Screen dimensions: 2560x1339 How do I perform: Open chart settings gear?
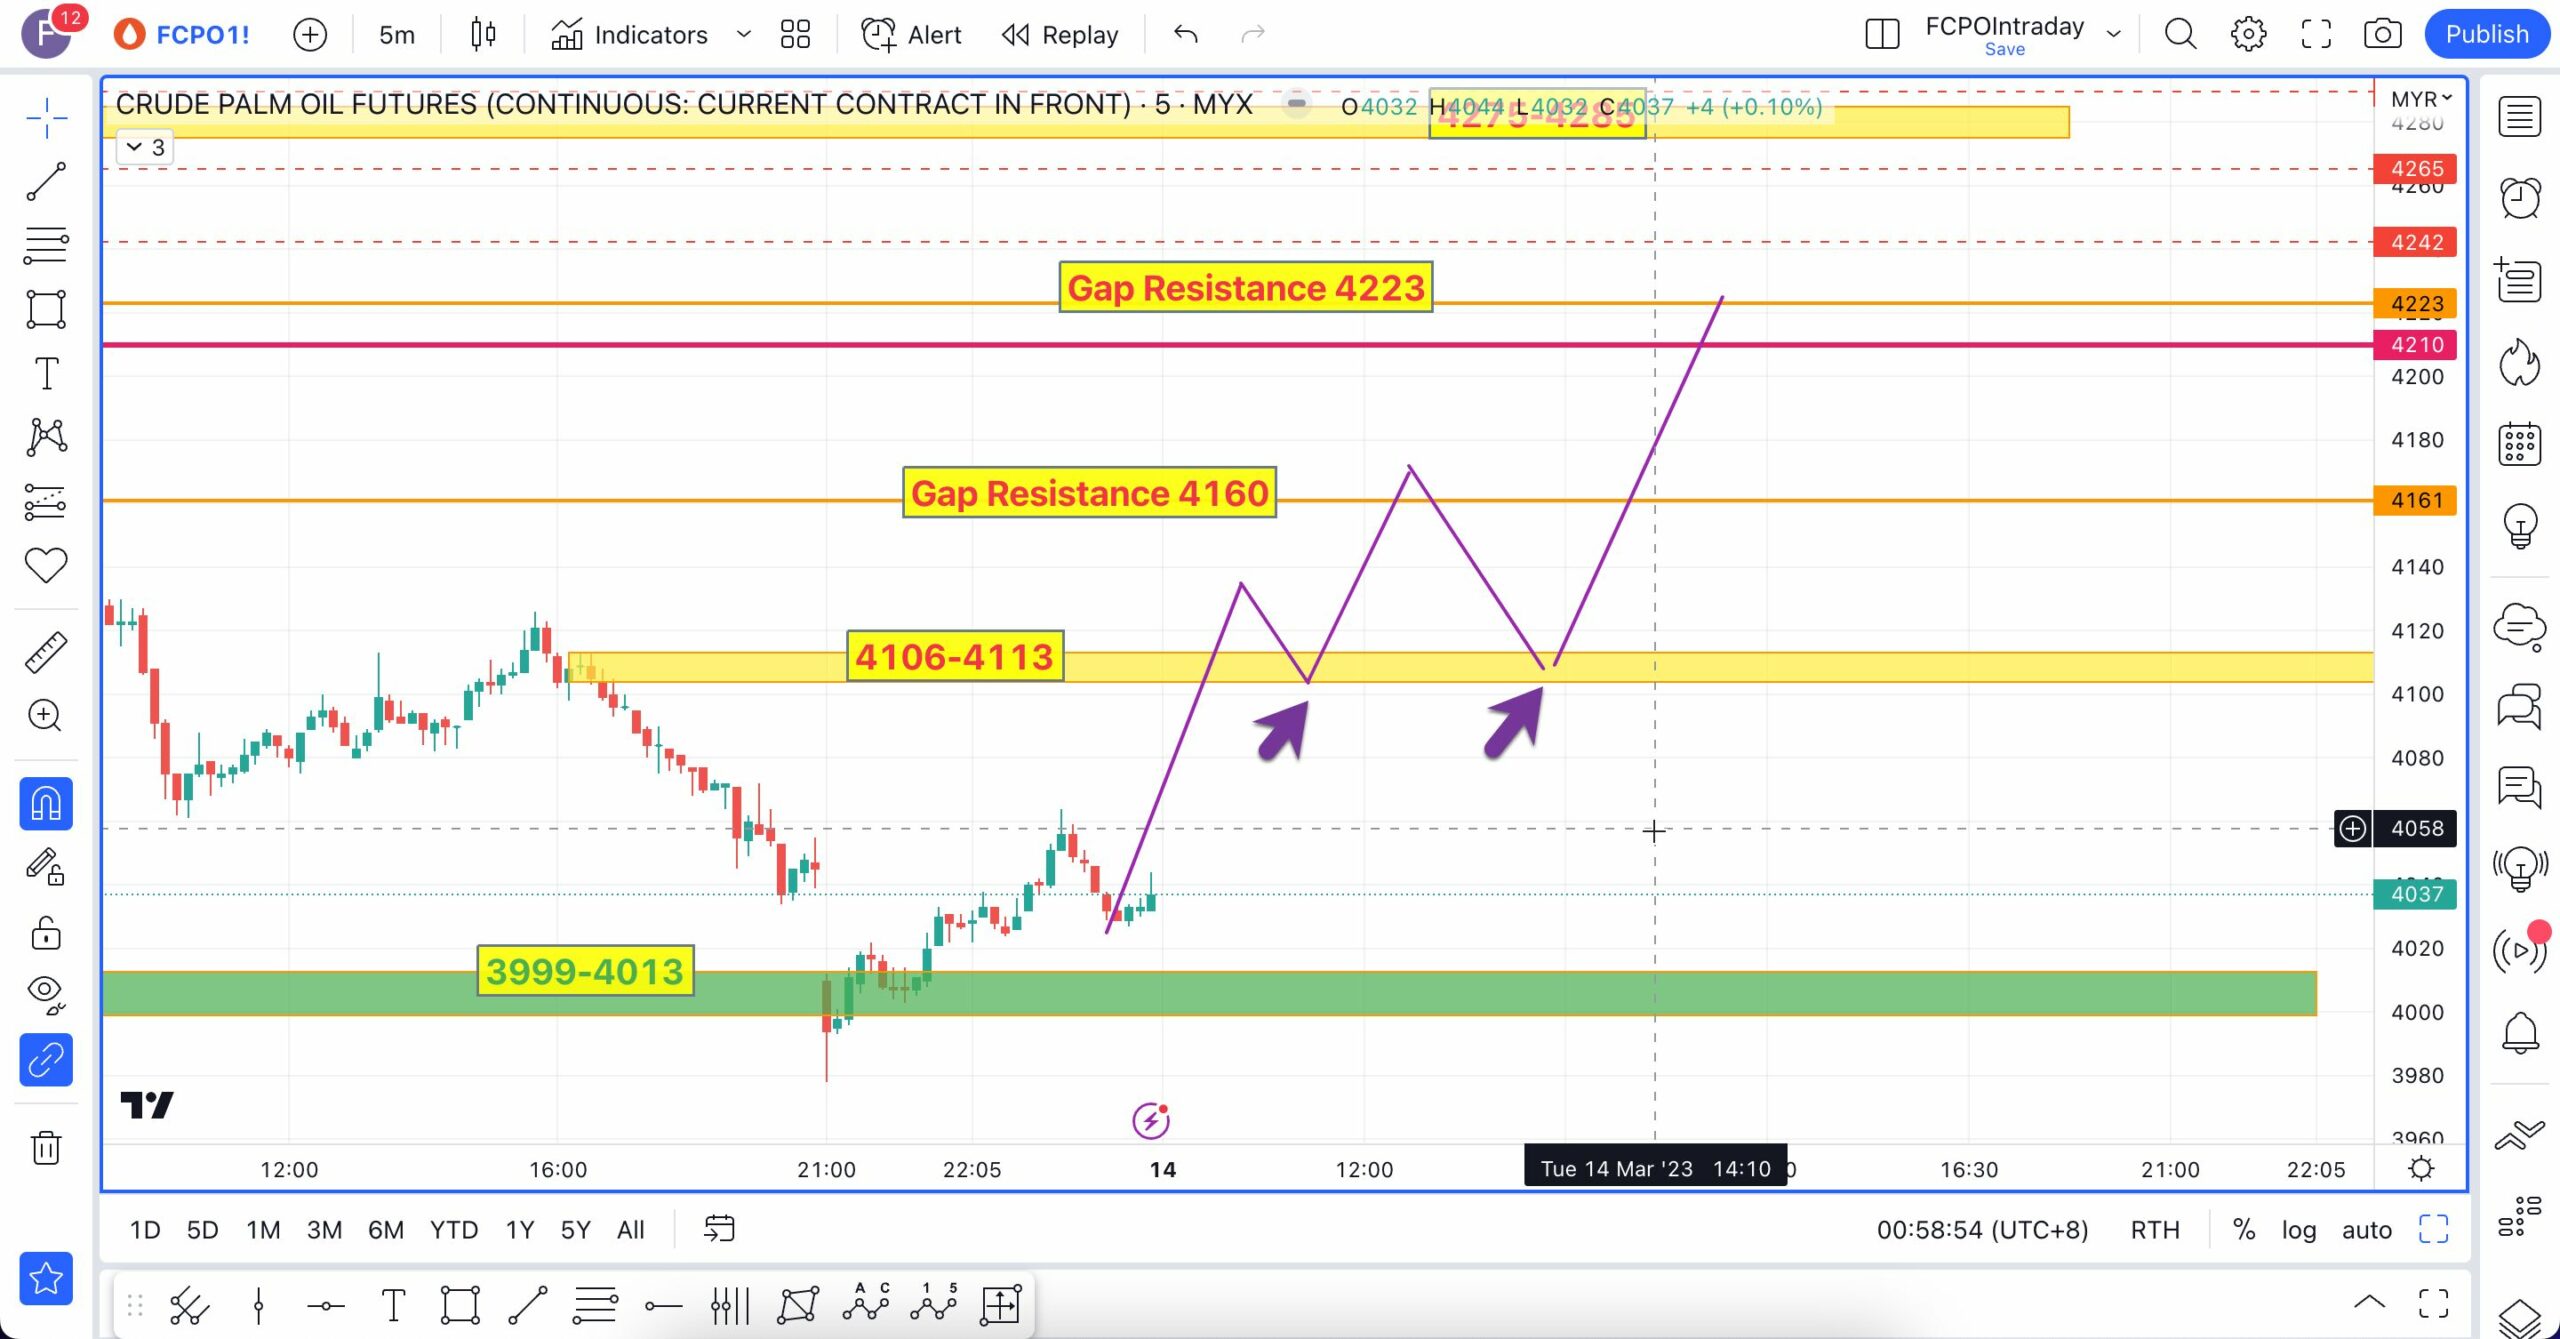pyautogui.click(x=2248, y=34)
